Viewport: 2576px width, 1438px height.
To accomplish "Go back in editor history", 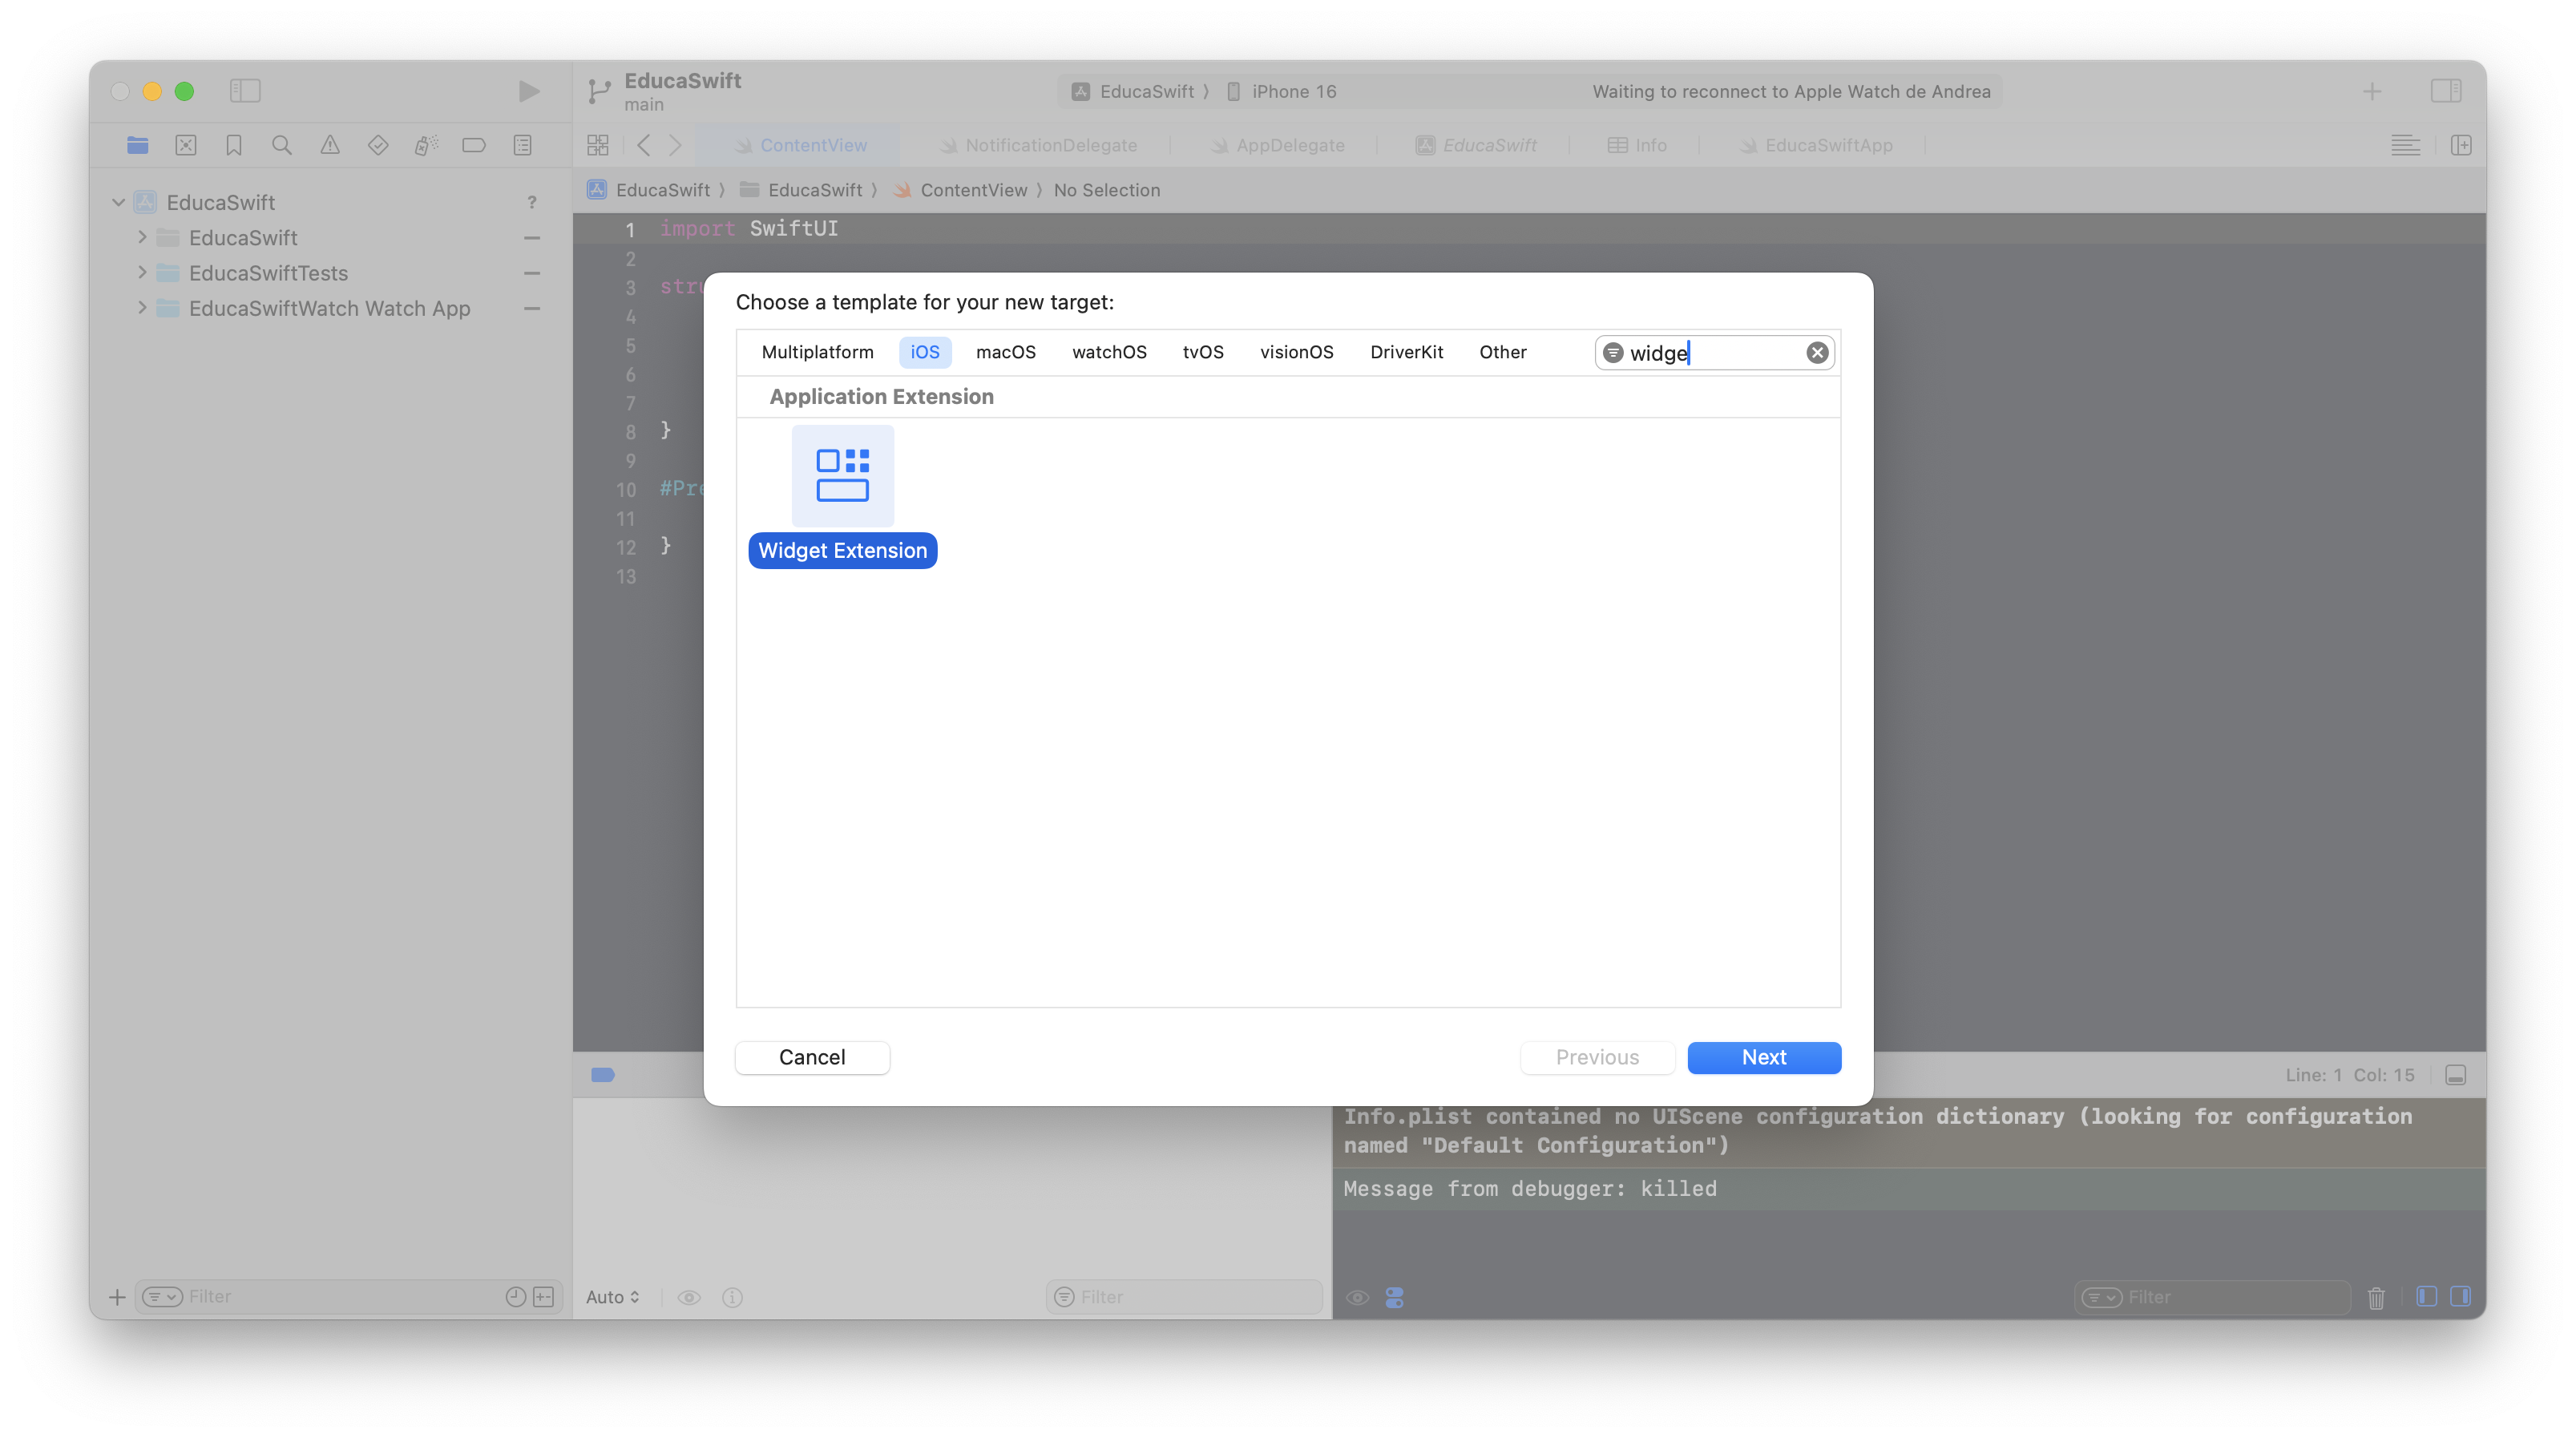I will tap(644, 146).
